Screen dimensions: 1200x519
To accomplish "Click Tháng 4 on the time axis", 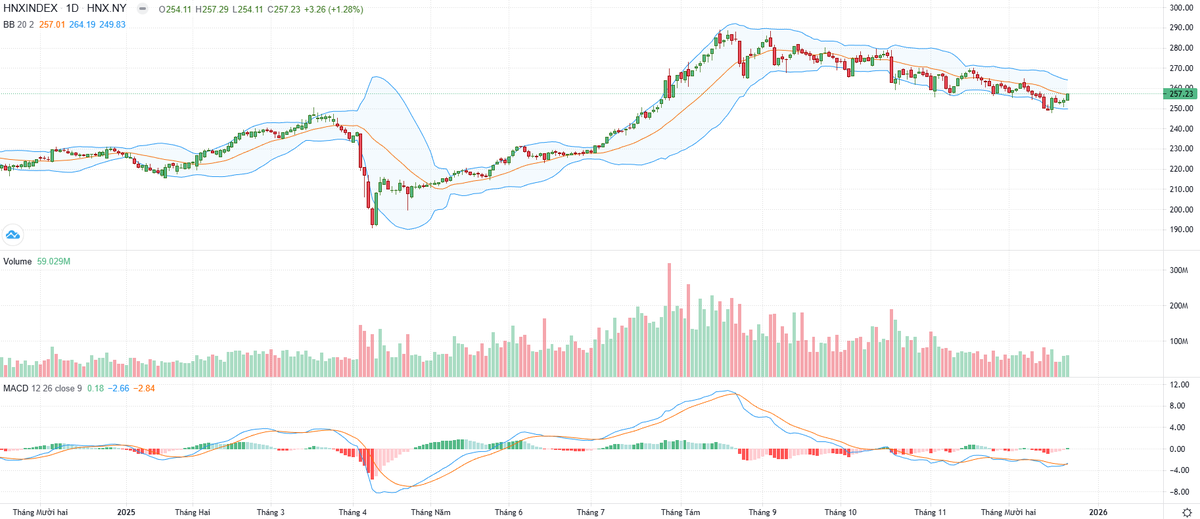I will [352, 512].
